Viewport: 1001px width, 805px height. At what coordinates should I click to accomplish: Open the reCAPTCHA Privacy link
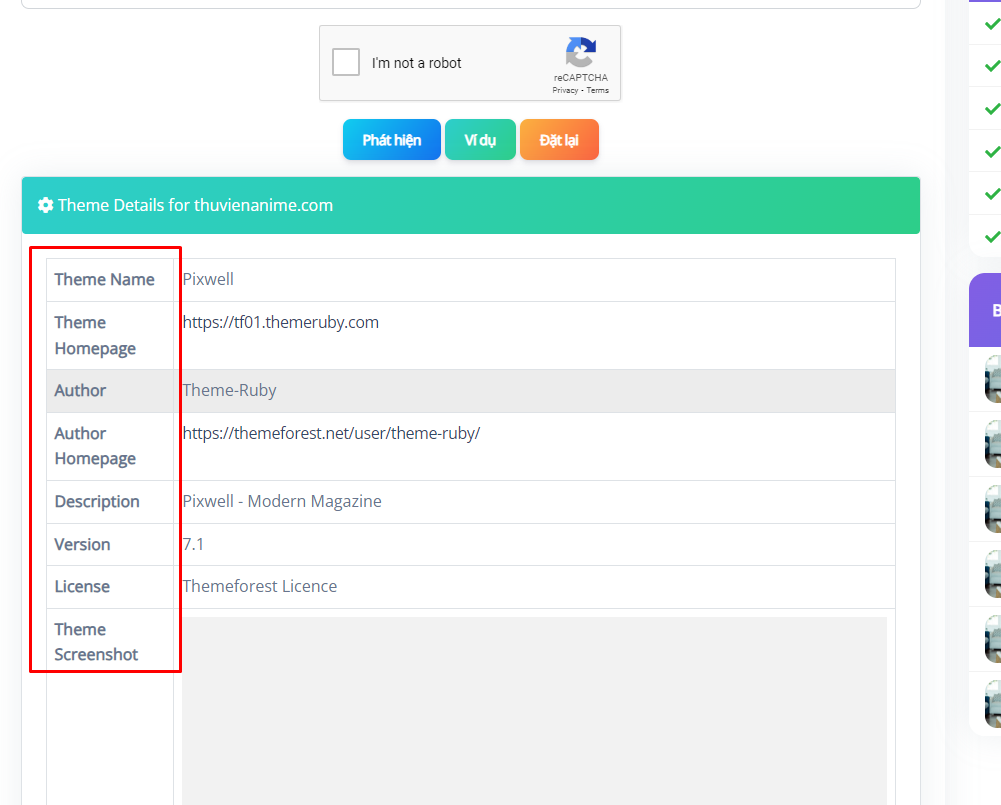coord(565,91)
